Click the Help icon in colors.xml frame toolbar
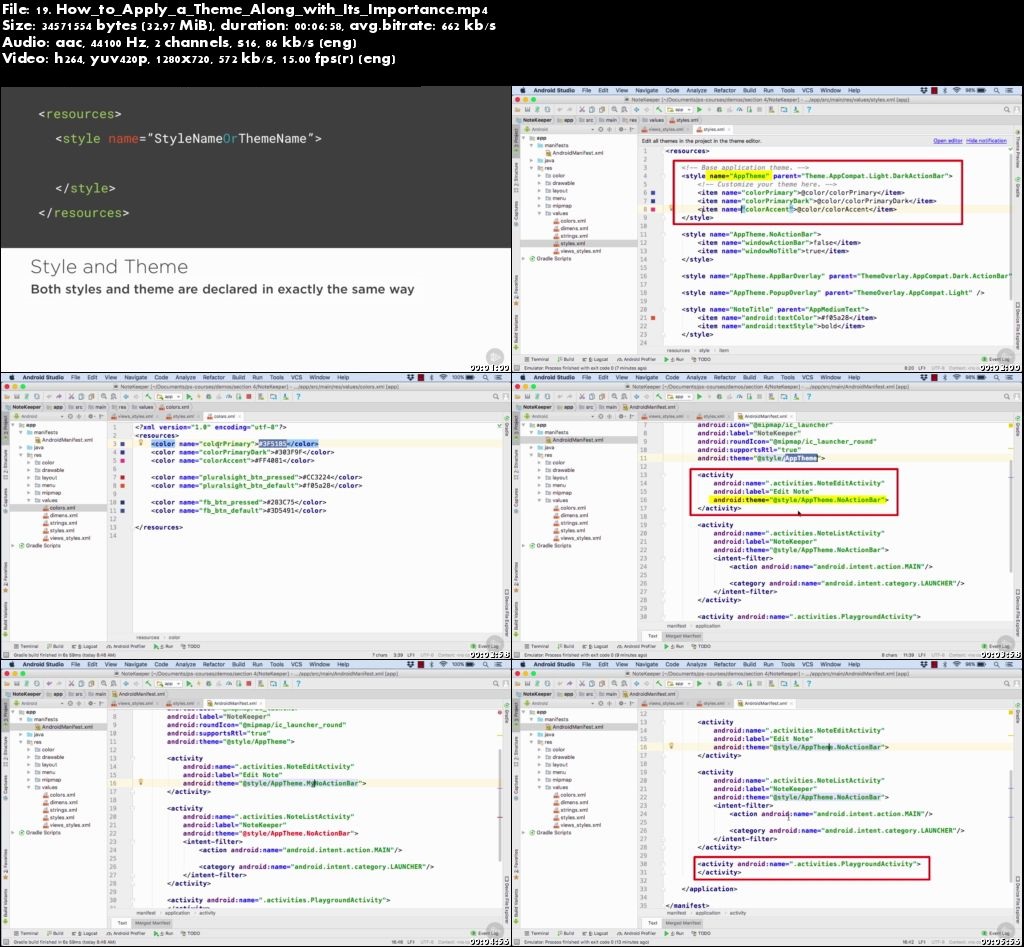The image size is (1024, 947). (298, 396)
